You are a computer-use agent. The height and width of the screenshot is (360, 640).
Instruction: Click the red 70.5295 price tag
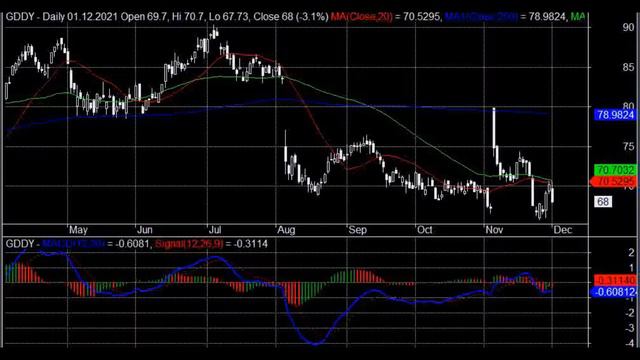tap(614, 181)
